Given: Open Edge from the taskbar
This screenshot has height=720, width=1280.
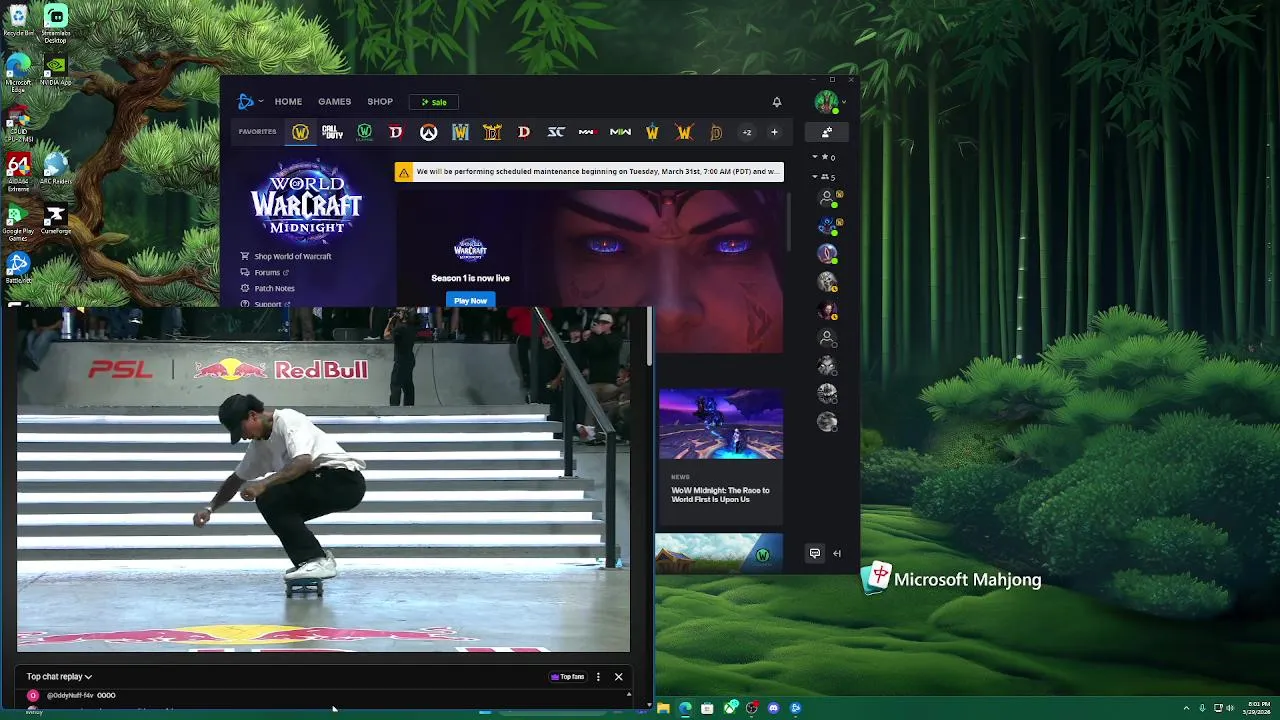Looking at the screenshot, I should (685, 708).
